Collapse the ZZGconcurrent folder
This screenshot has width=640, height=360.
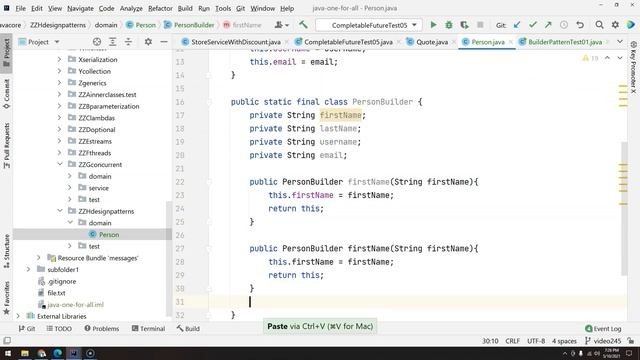[60, 164]
